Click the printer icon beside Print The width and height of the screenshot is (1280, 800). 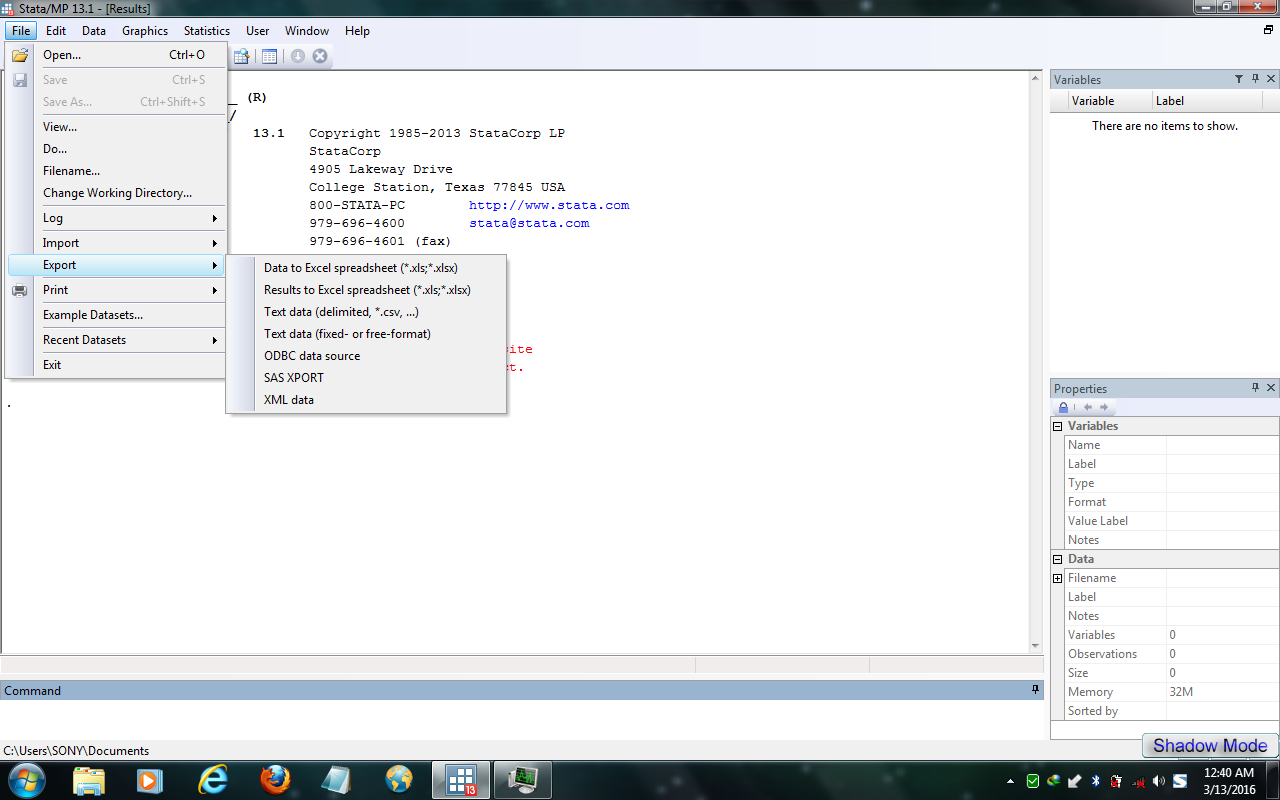pyautogui.click(x=20, y=290)
